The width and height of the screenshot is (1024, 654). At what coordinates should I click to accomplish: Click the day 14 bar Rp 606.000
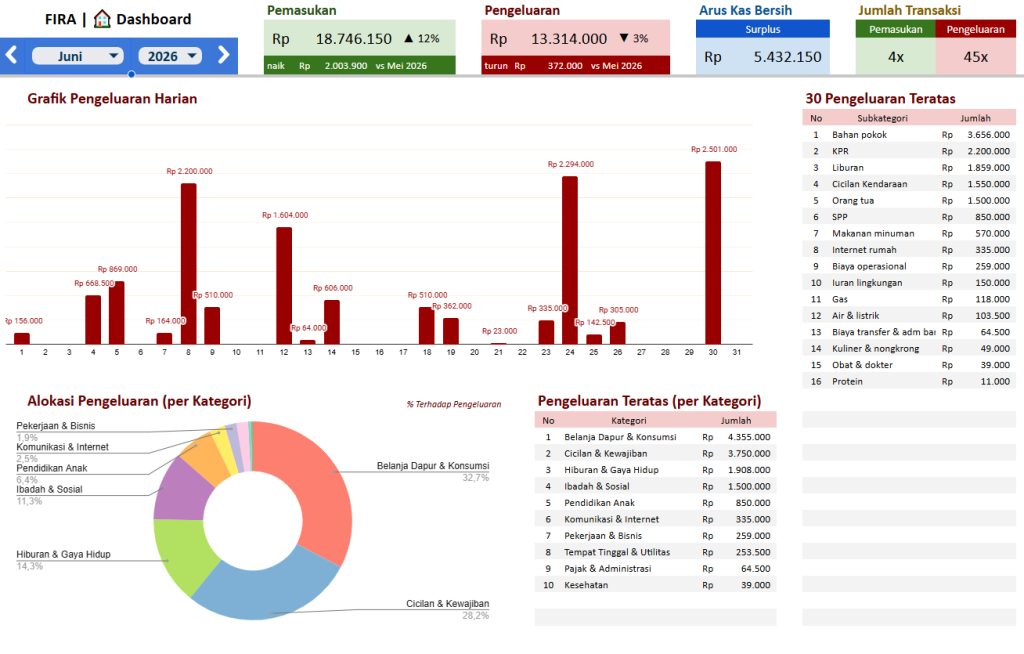coord(332,322)
